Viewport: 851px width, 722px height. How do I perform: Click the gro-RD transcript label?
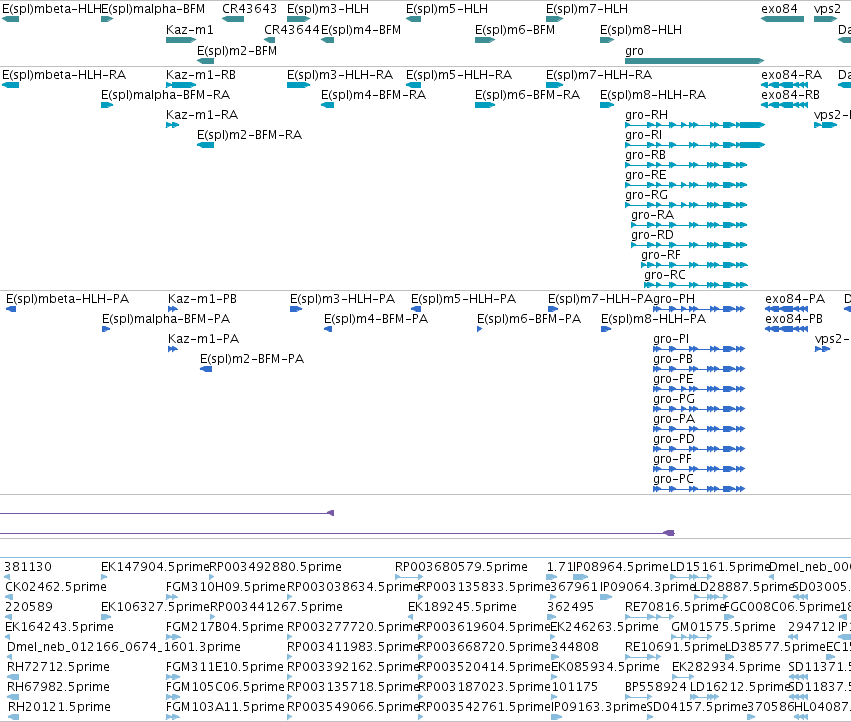[x=652, y=235]
